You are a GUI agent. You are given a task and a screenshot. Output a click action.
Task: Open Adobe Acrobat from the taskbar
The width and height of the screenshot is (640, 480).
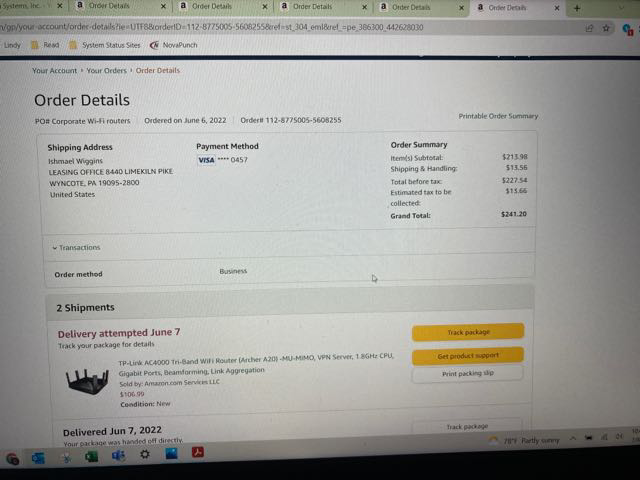coord(198,452)
